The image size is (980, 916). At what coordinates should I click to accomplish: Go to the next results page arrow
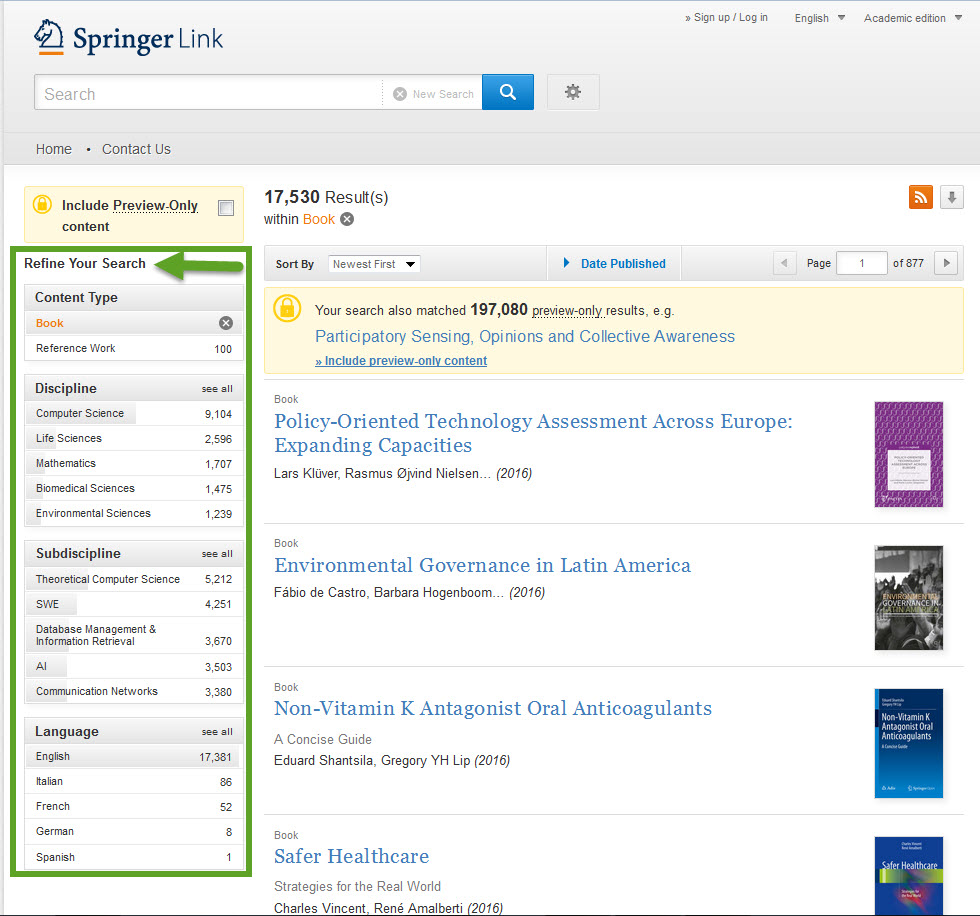[946, 263]
